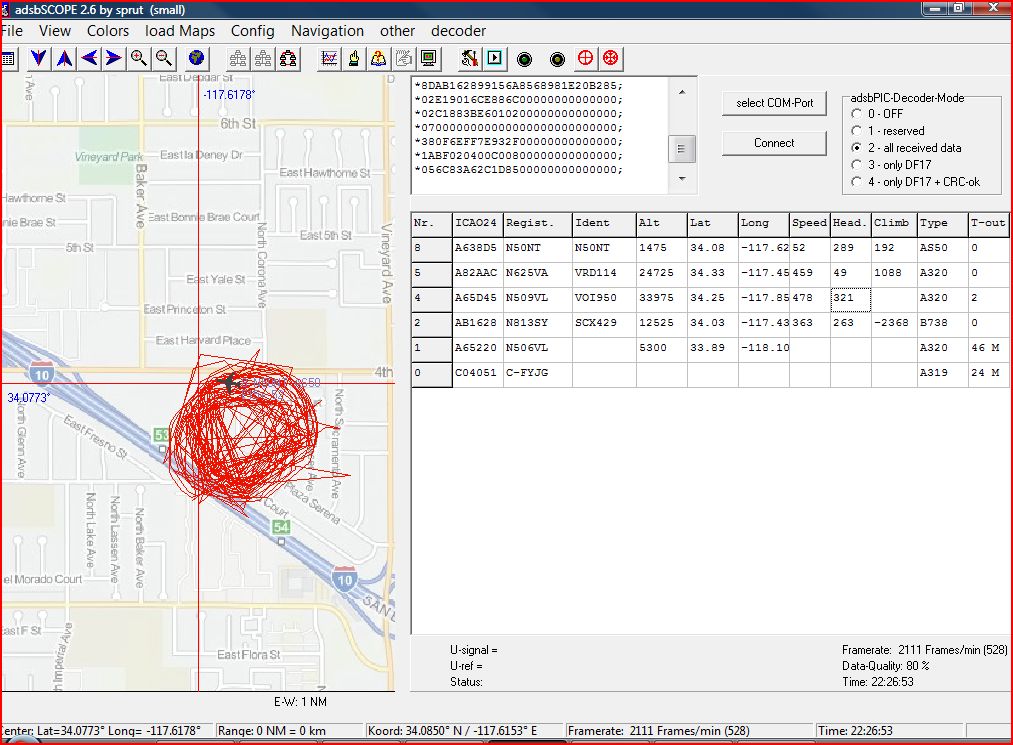Viewport: 1013px width, 745px height.
Task: Click the Connect button
Action: (x=774, y=143)
